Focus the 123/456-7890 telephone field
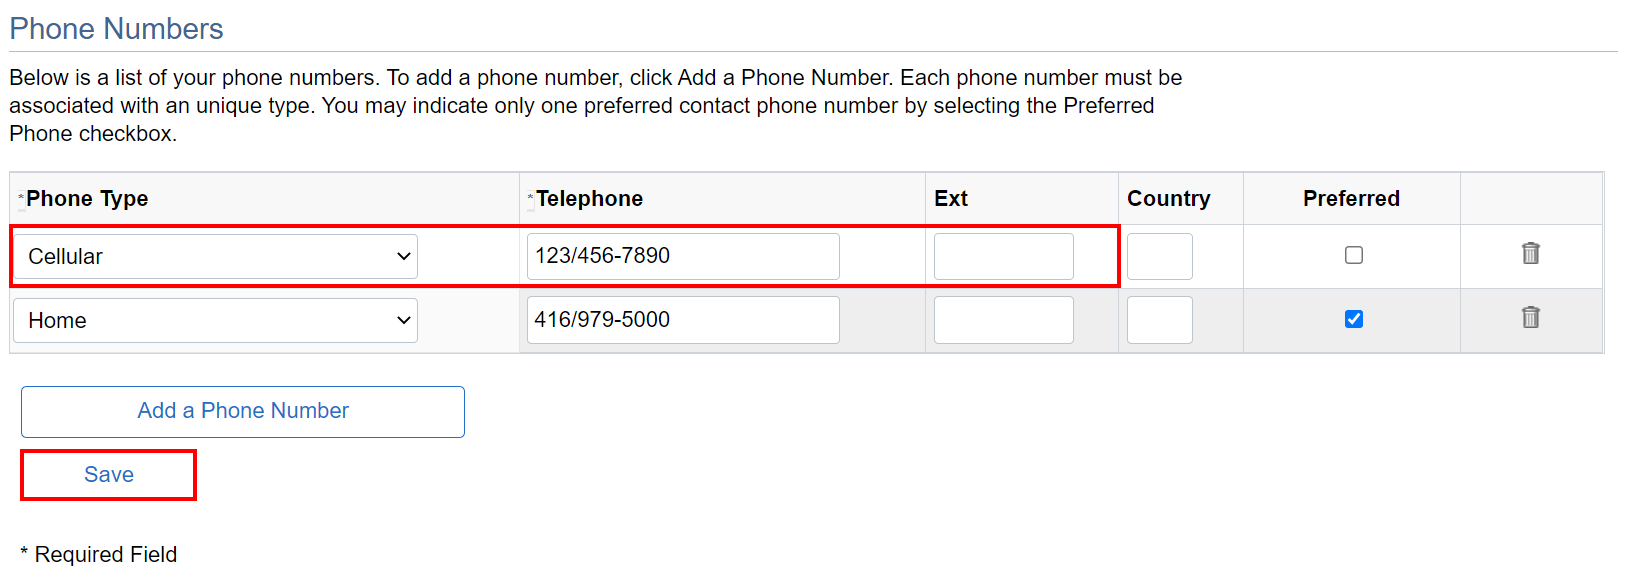Image resolution: width=1644 pixels, height=584 pixels. [x=683, y=256]
